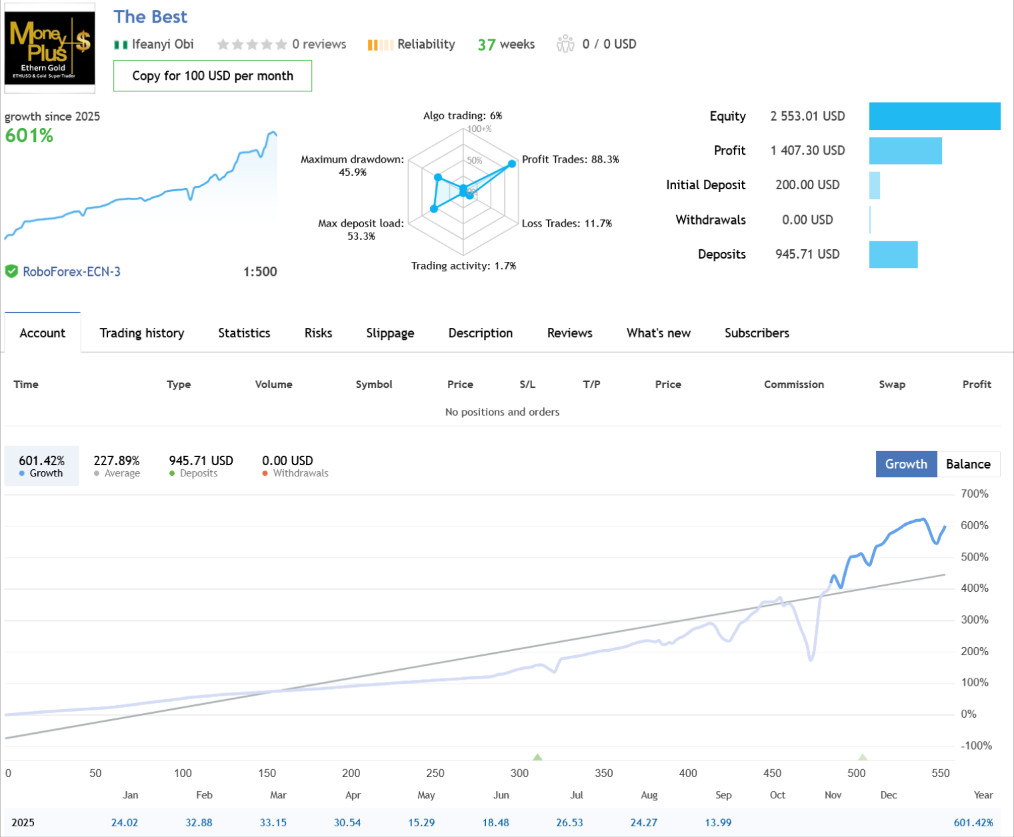Click the deposit triangle marker near 500
This screenshot has height=837, width=1014.
(x=862, y=757)
